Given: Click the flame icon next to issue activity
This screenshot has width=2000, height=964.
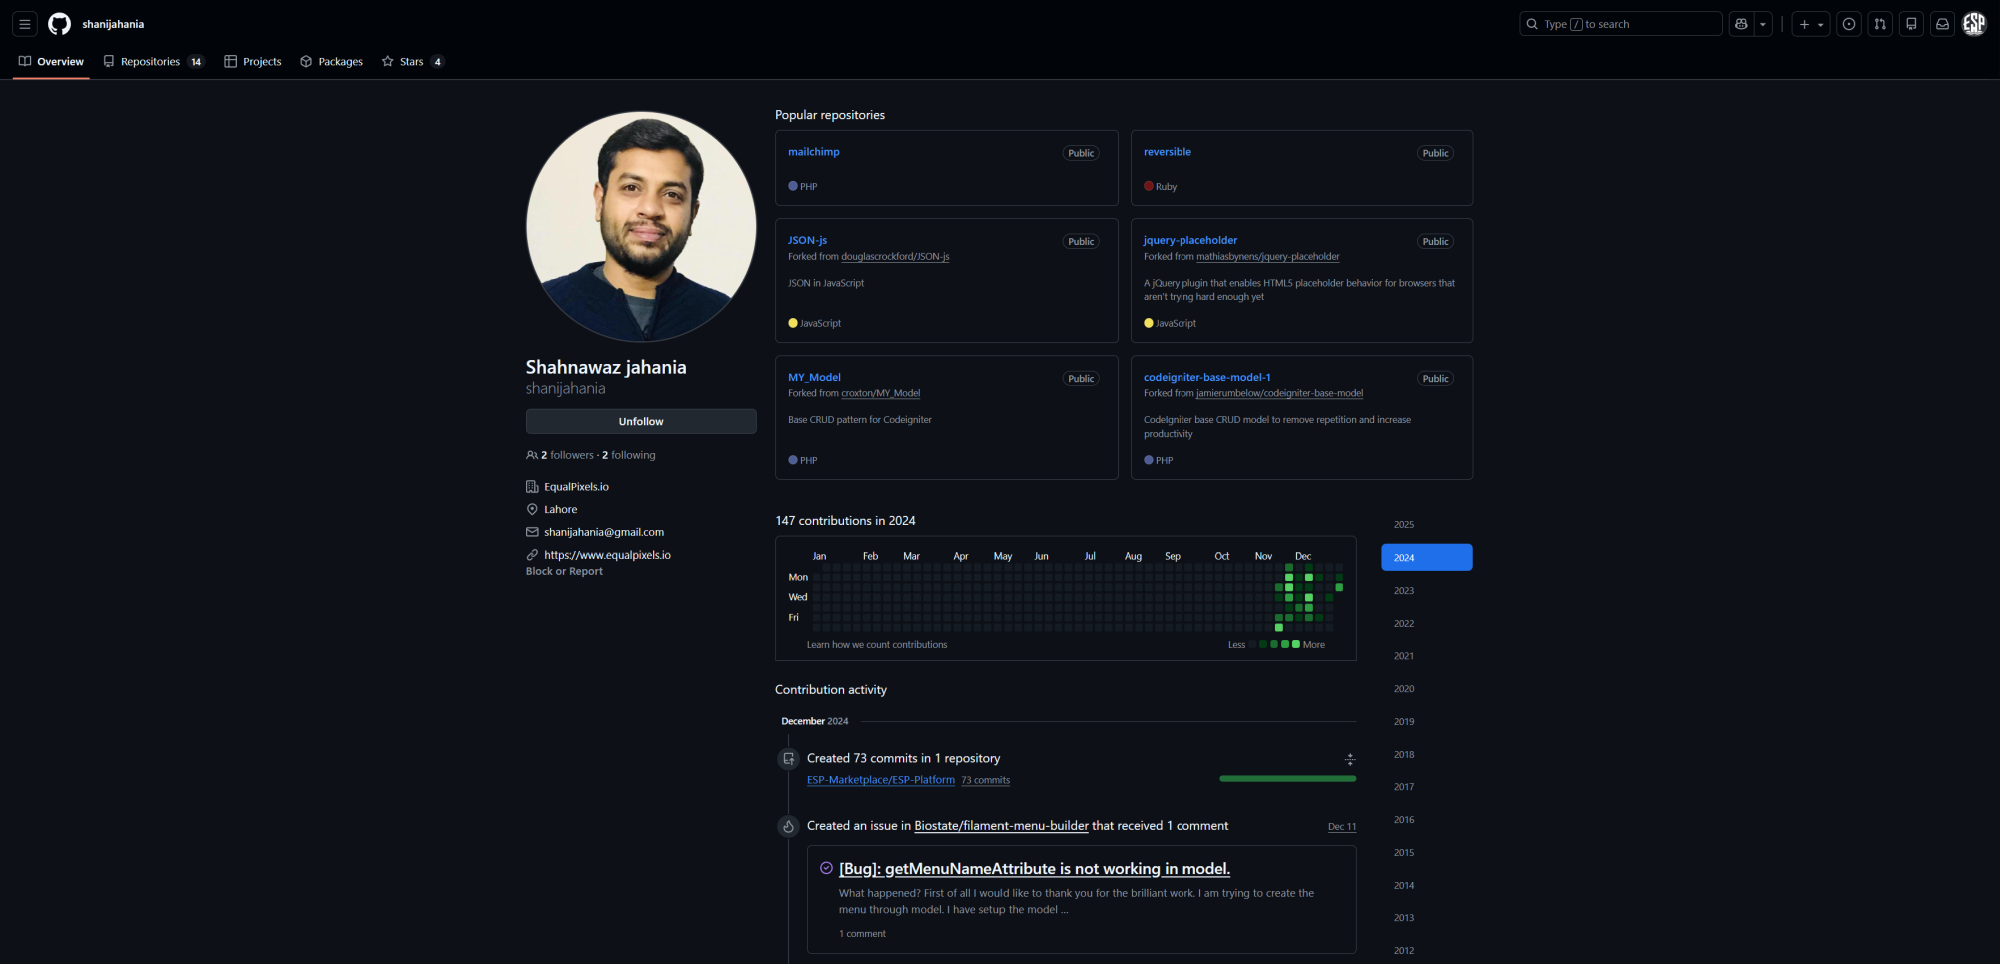Looking at the screenshot, I should coord(788,826).
